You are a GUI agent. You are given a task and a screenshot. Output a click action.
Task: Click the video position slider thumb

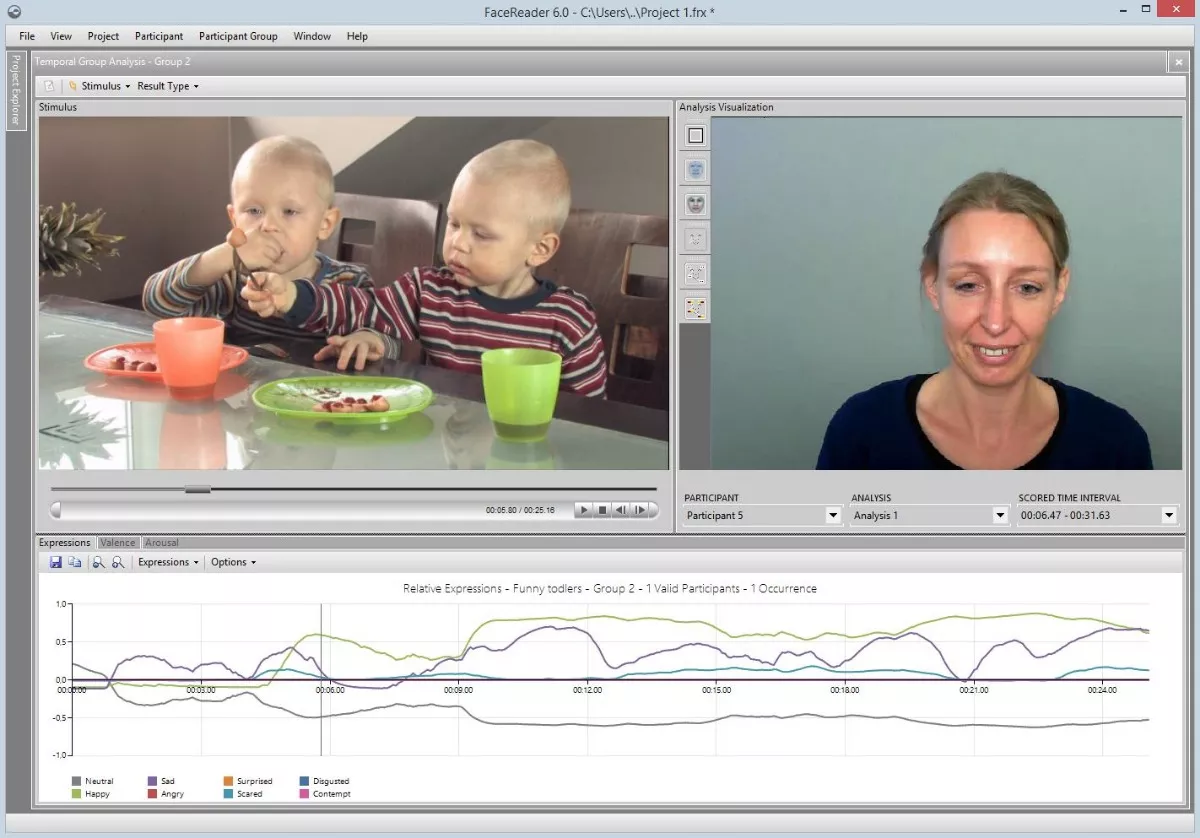198,489
